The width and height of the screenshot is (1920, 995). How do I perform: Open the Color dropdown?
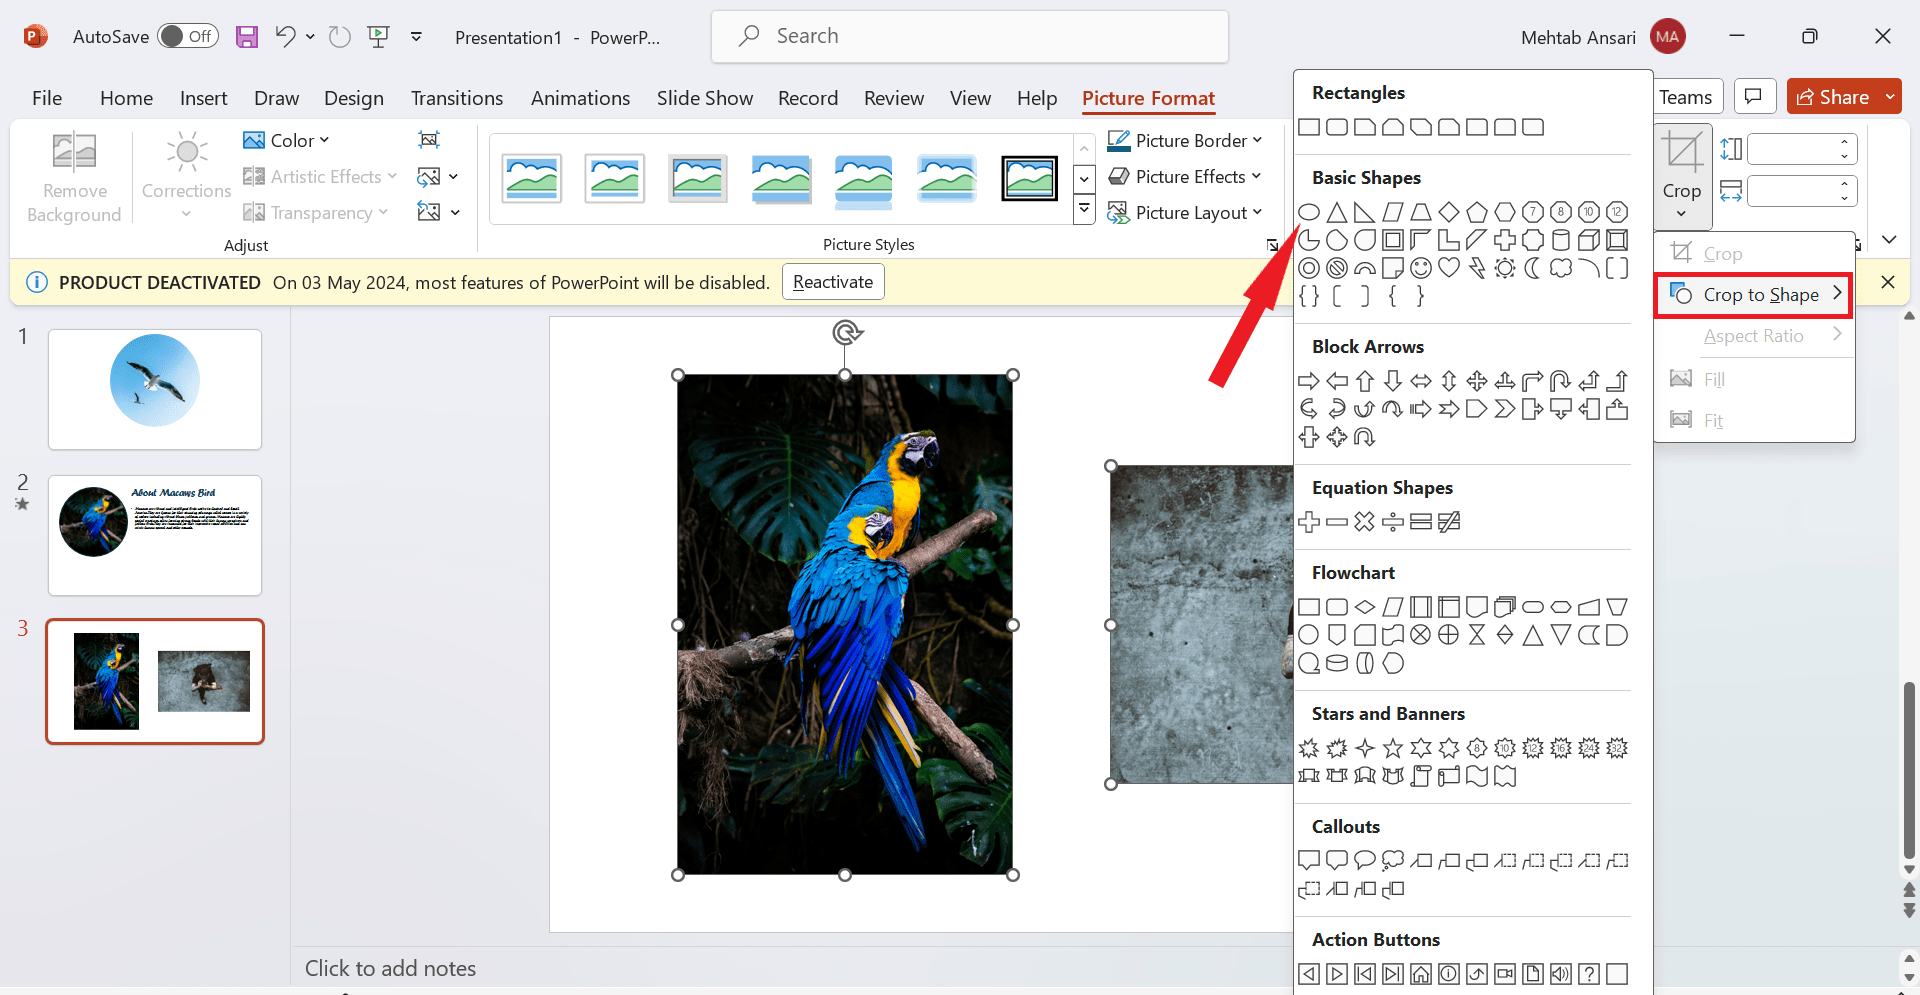[x=286, y=140]
